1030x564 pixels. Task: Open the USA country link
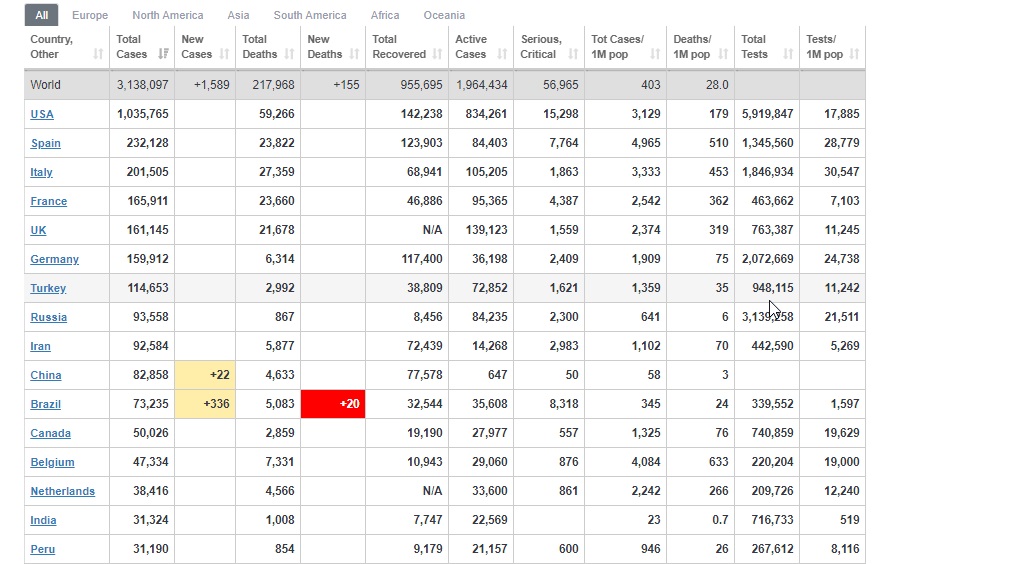click(x=42, y=114)
